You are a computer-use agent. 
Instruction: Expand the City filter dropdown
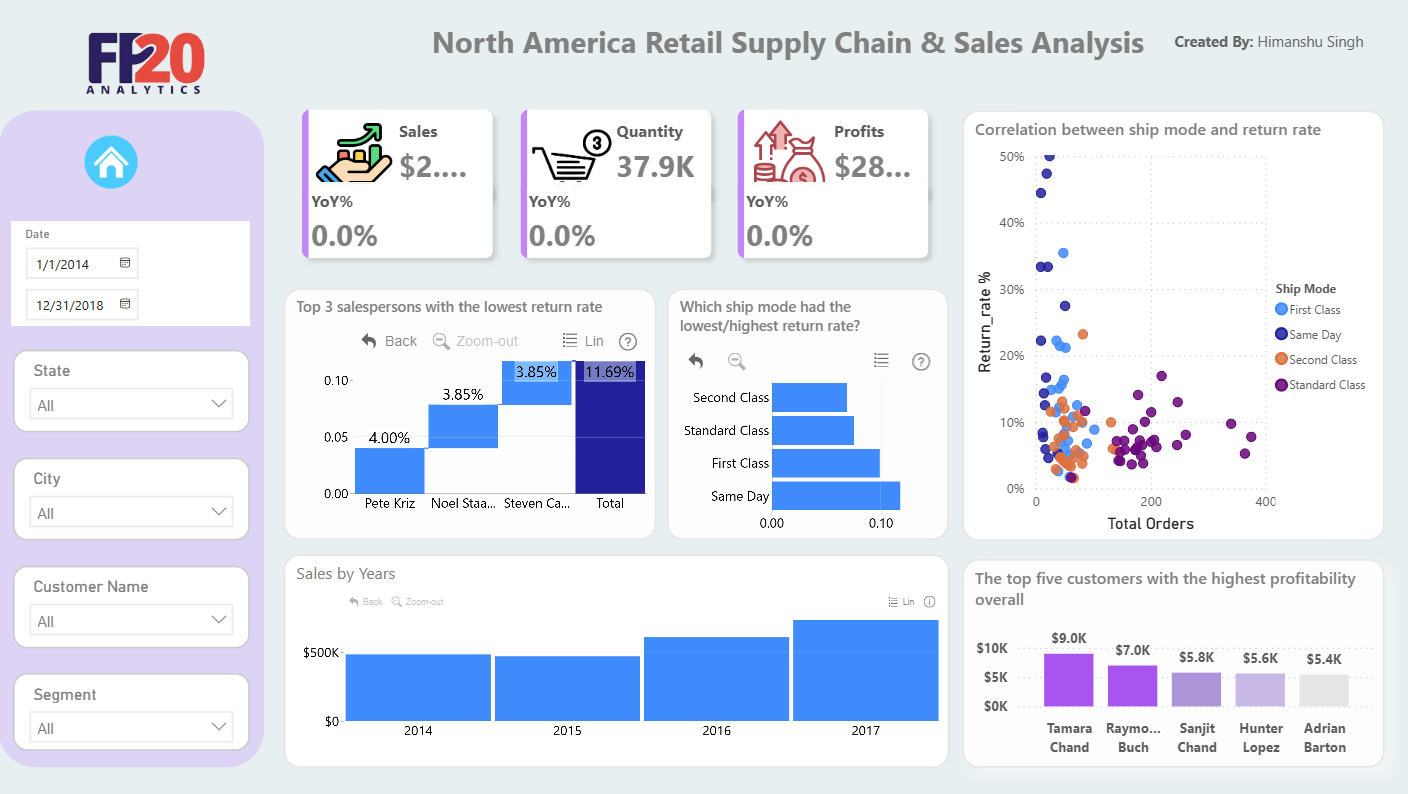click(x=131, y=512)
